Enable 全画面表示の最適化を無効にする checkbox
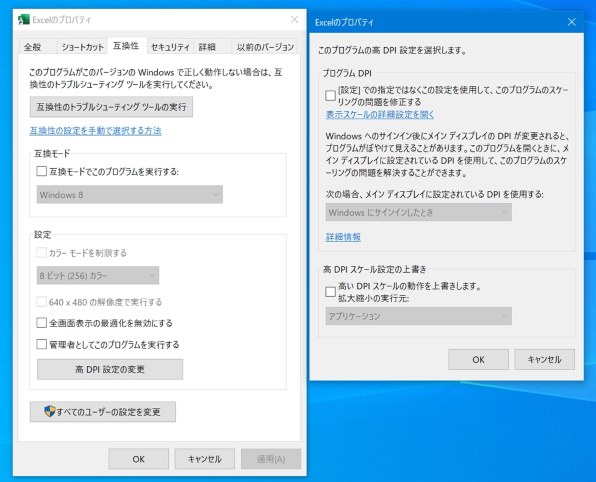Image resolution: width=596 pixels, height=482 pixels. click(41, 323)
